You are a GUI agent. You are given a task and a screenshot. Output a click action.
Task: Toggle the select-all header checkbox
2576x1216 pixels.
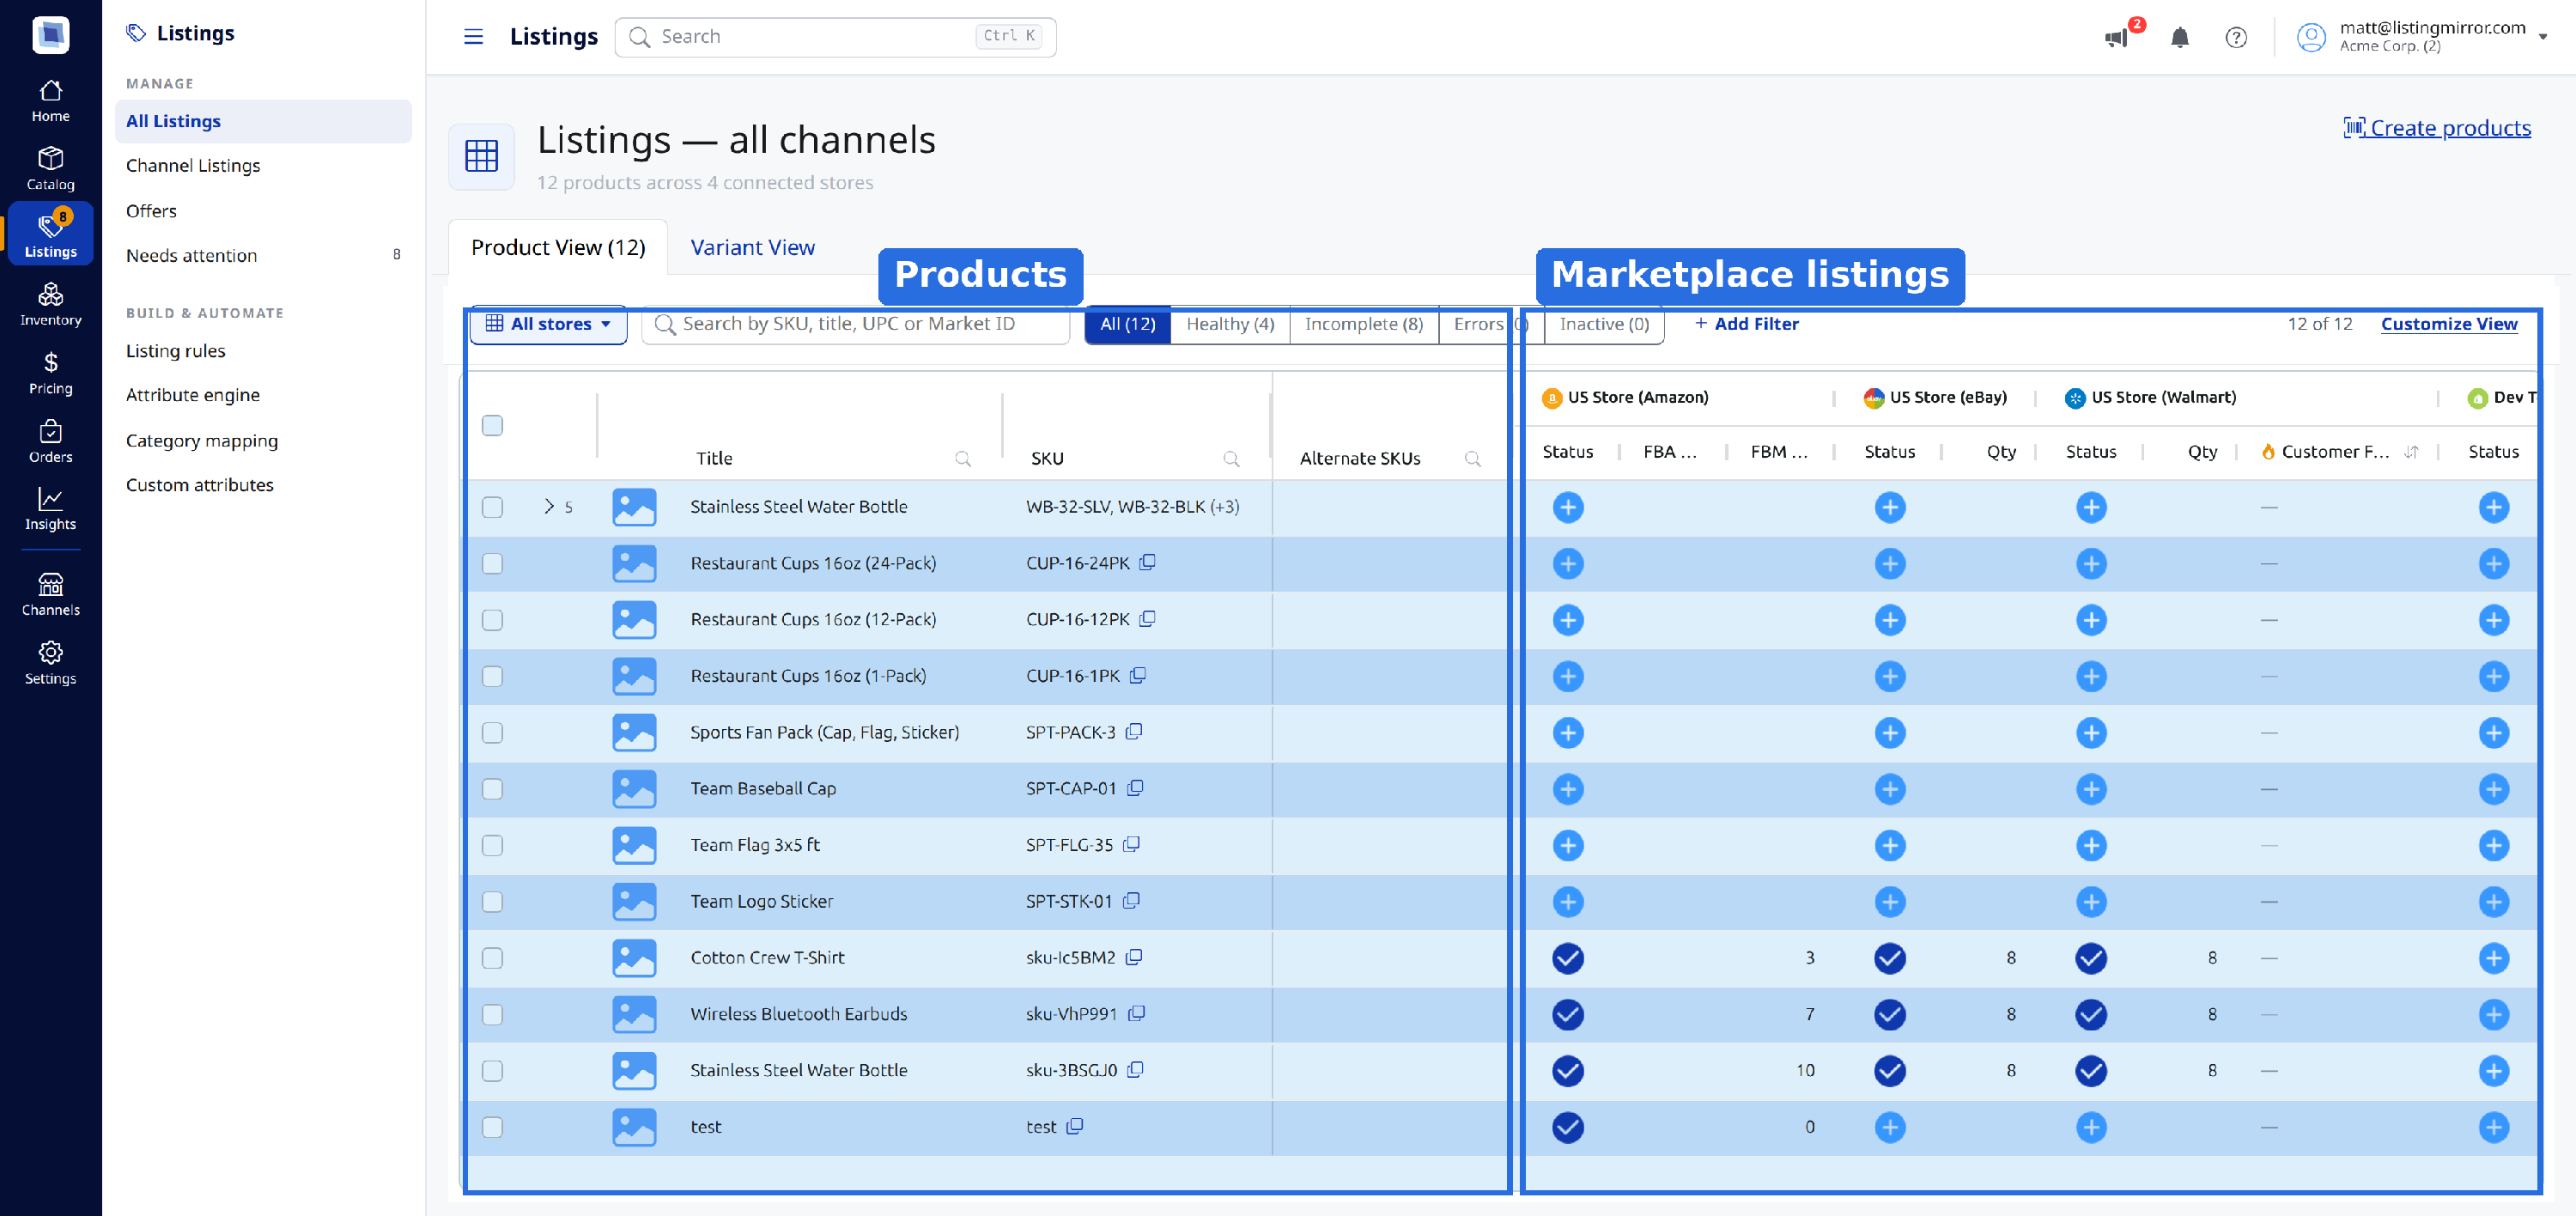(492, 425)
